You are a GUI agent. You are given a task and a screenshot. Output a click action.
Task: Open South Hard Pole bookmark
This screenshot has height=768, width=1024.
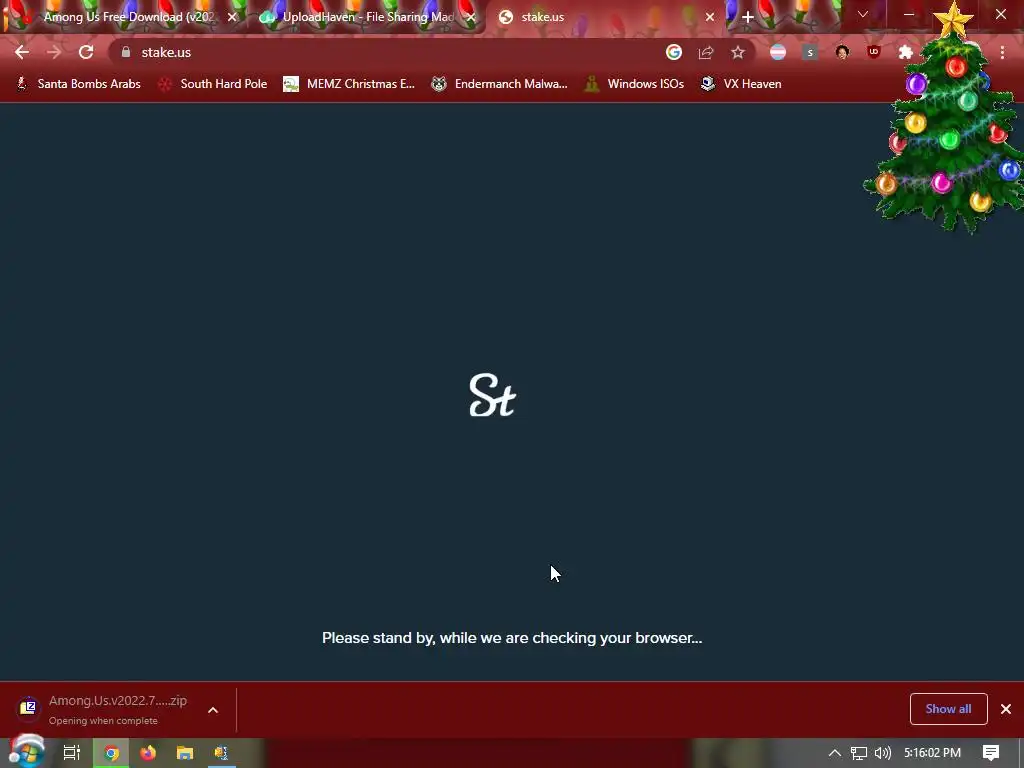coord(213,84)
